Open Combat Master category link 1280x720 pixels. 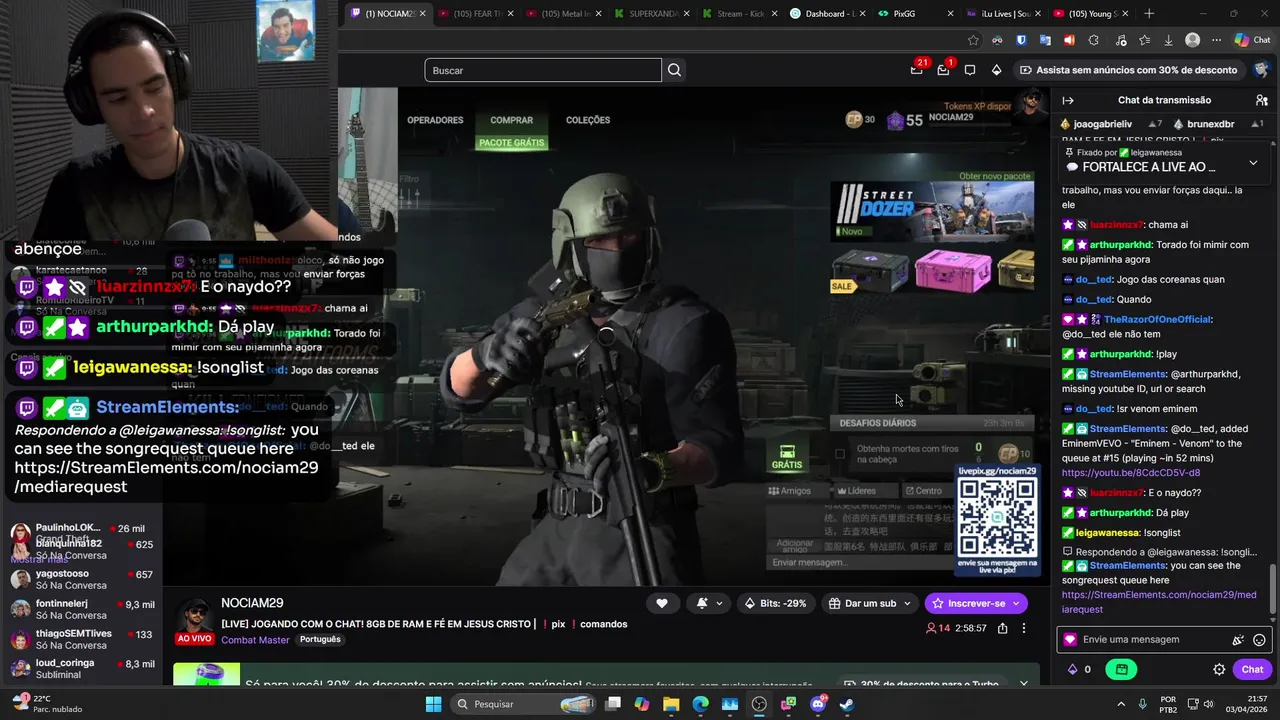[x=255, y=640]
